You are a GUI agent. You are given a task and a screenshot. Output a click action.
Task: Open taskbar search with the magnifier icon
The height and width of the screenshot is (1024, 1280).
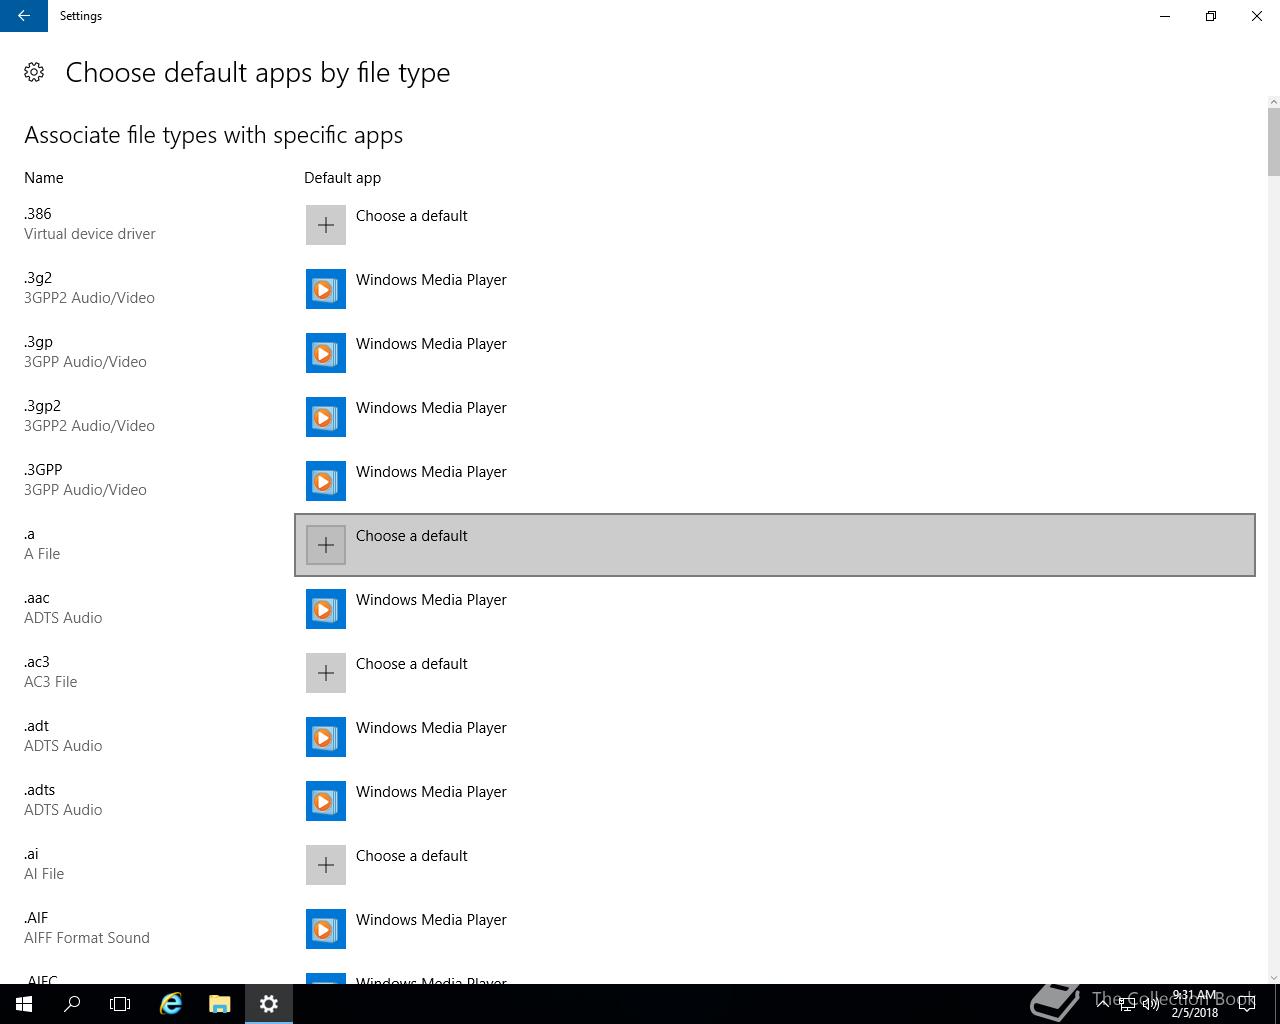point(72,1004)
